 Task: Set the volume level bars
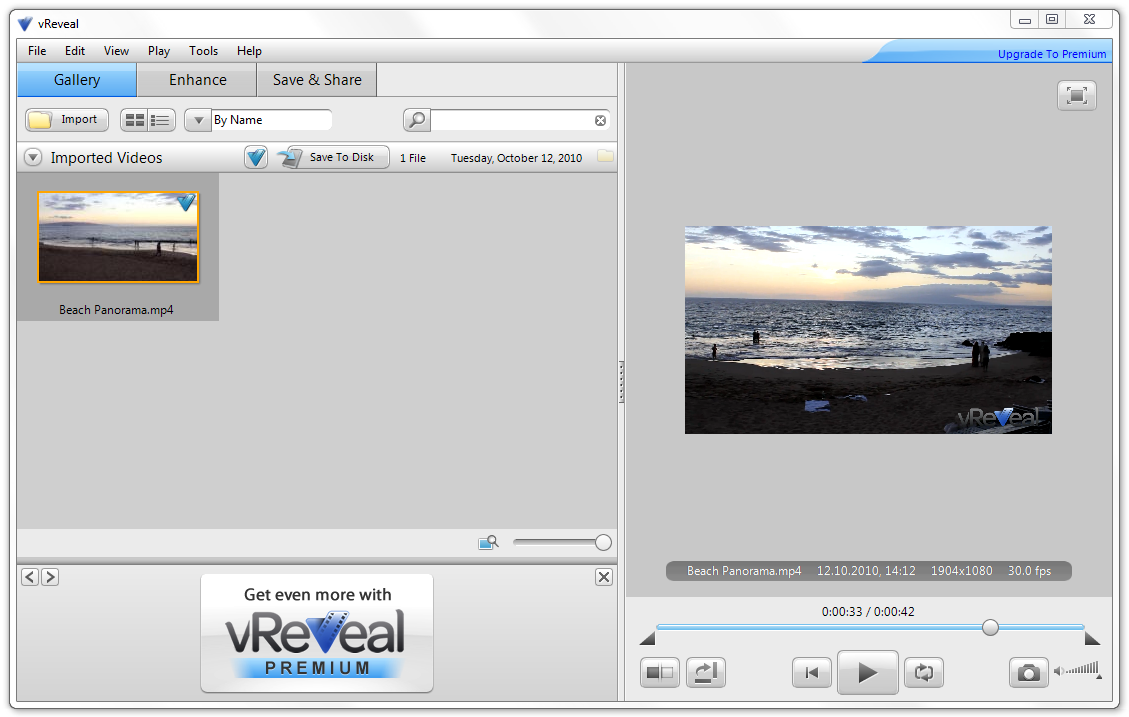[1084, 669]
